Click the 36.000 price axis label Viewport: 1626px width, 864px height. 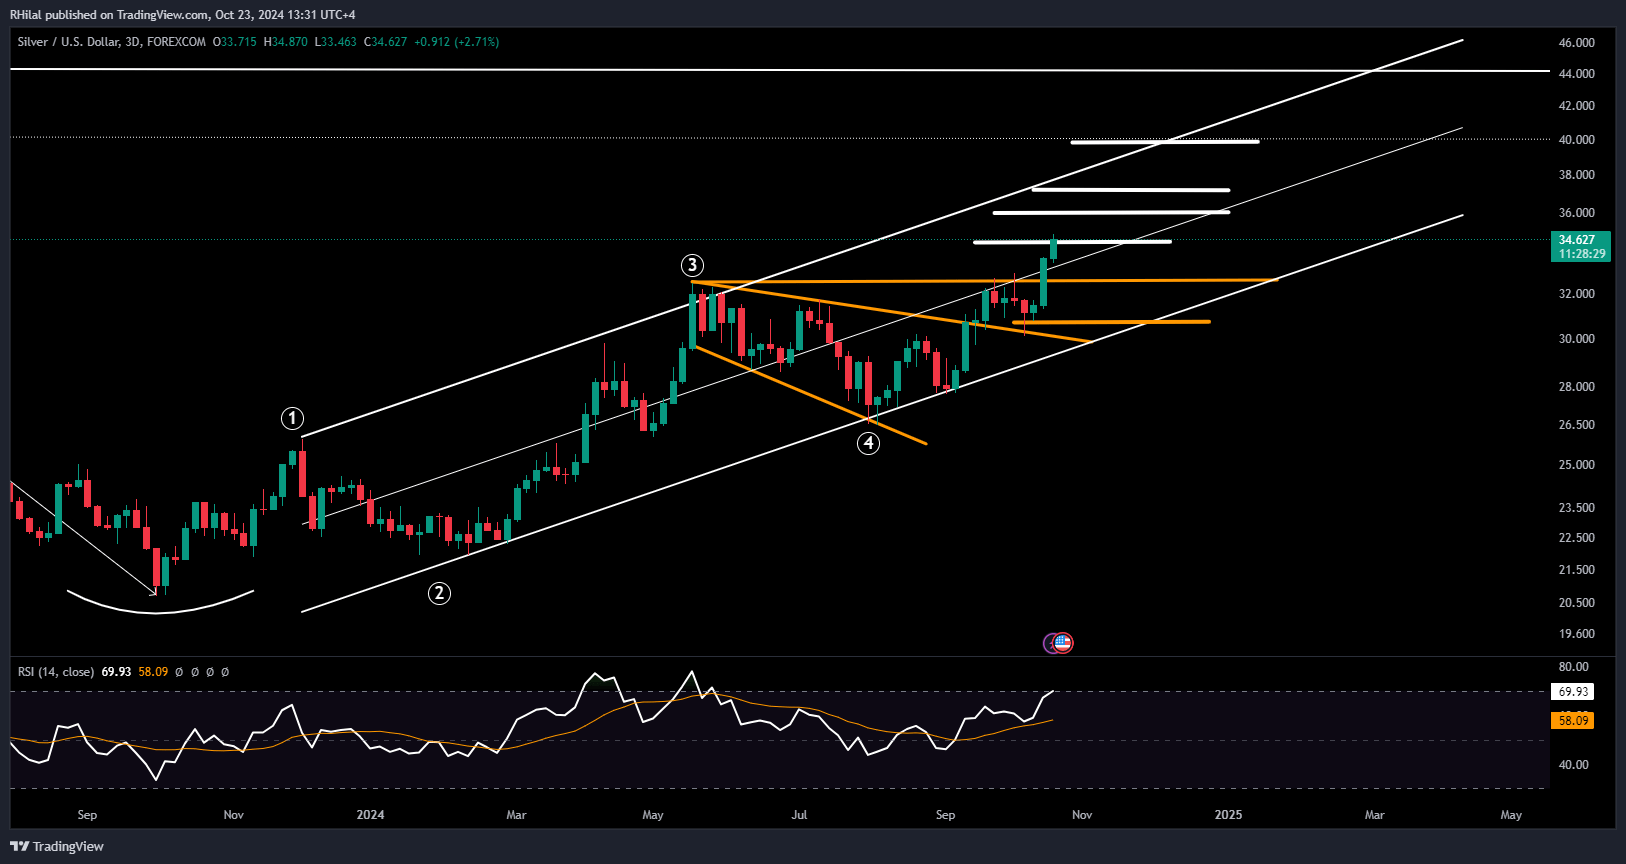(1577, 213)
